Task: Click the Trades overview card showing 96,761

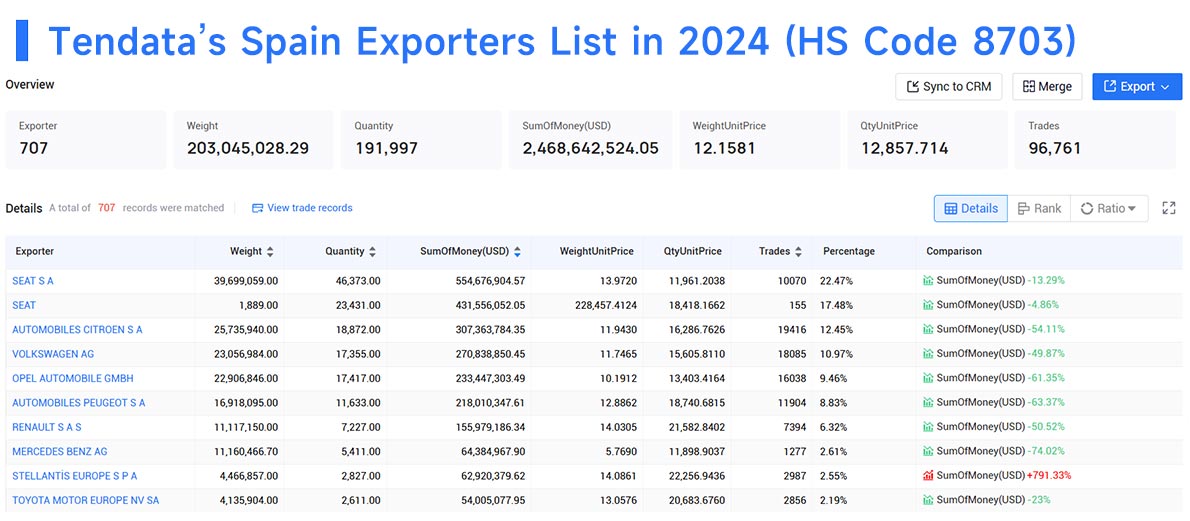Action: pyautogui.click(x=1094, y=140)
